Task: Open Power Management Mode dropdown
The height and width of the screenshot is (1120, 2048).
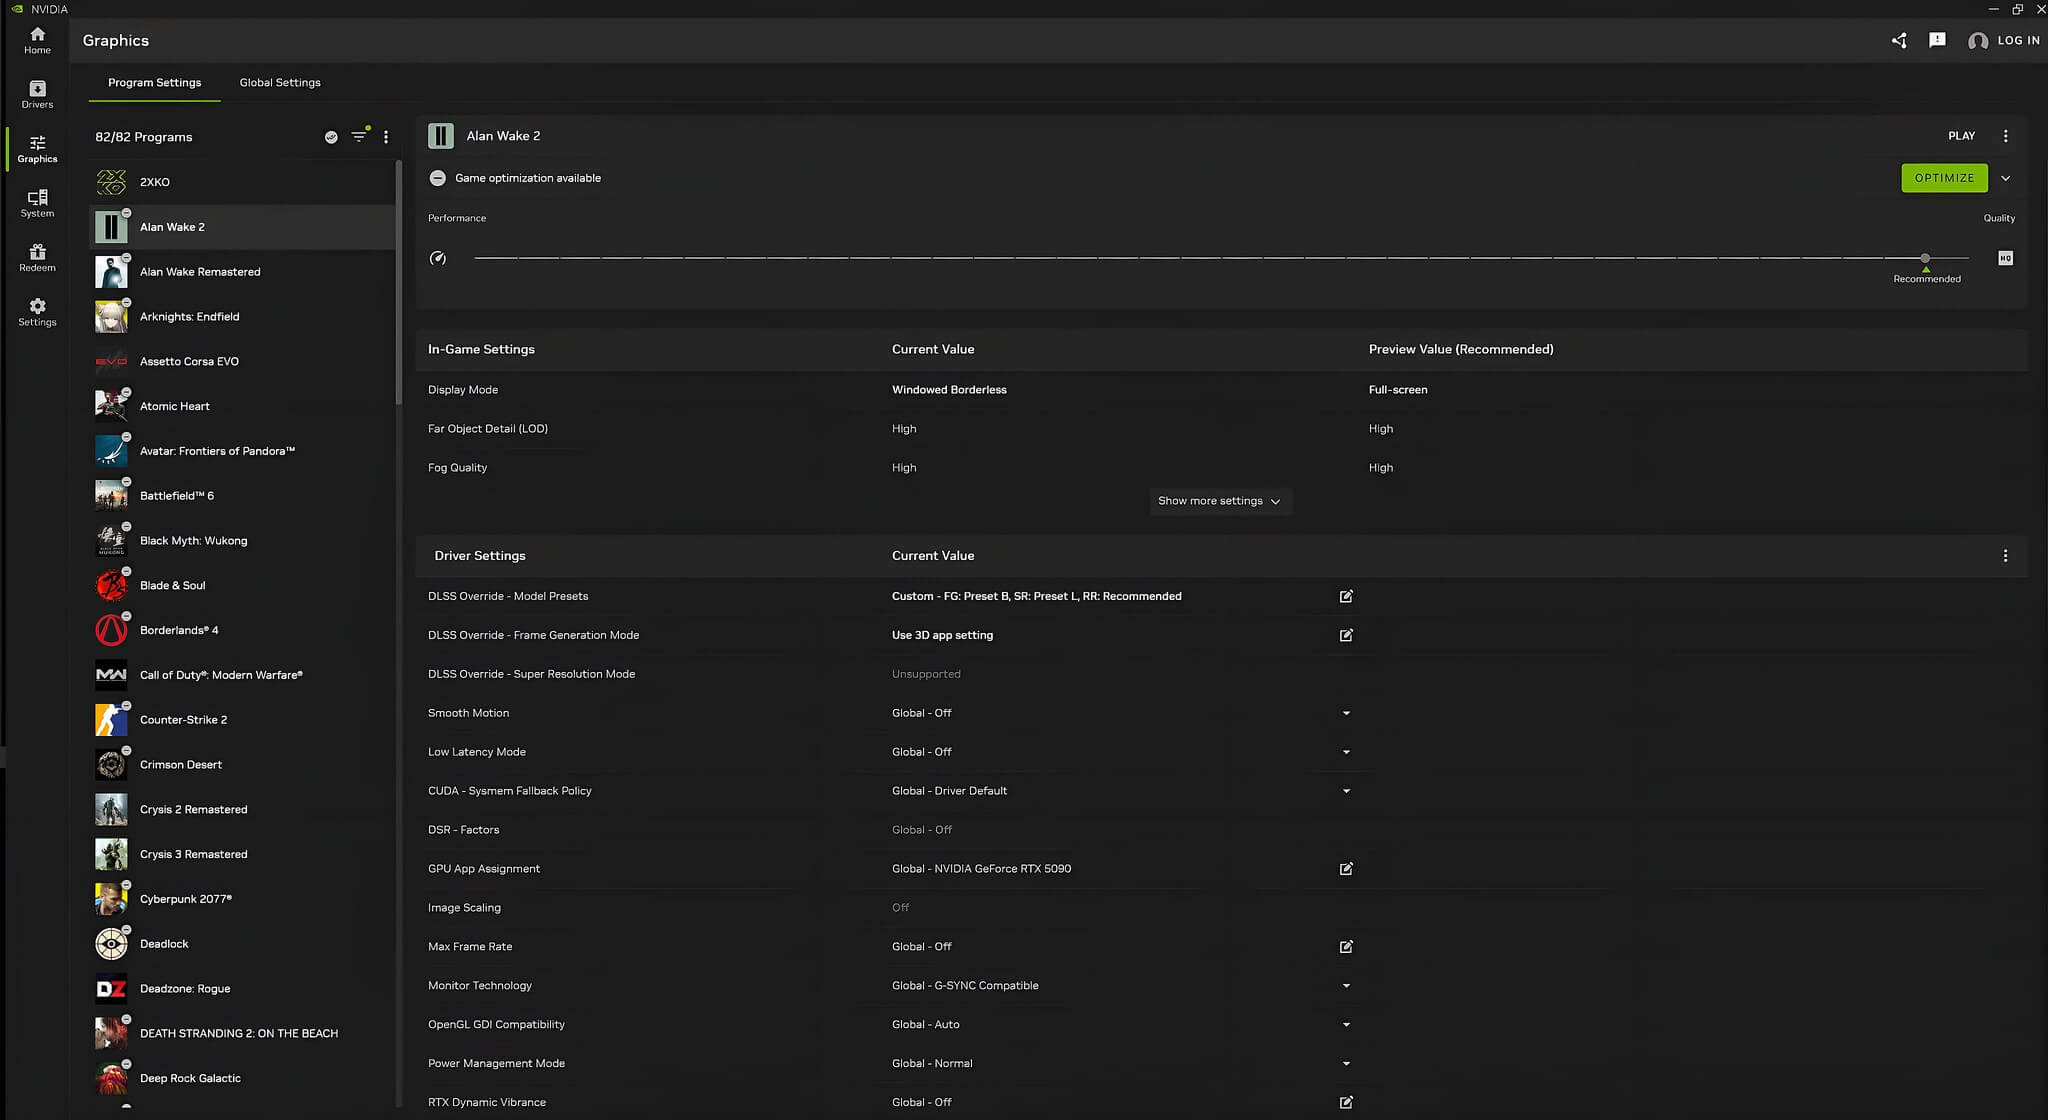Action: (1346, 1064)
